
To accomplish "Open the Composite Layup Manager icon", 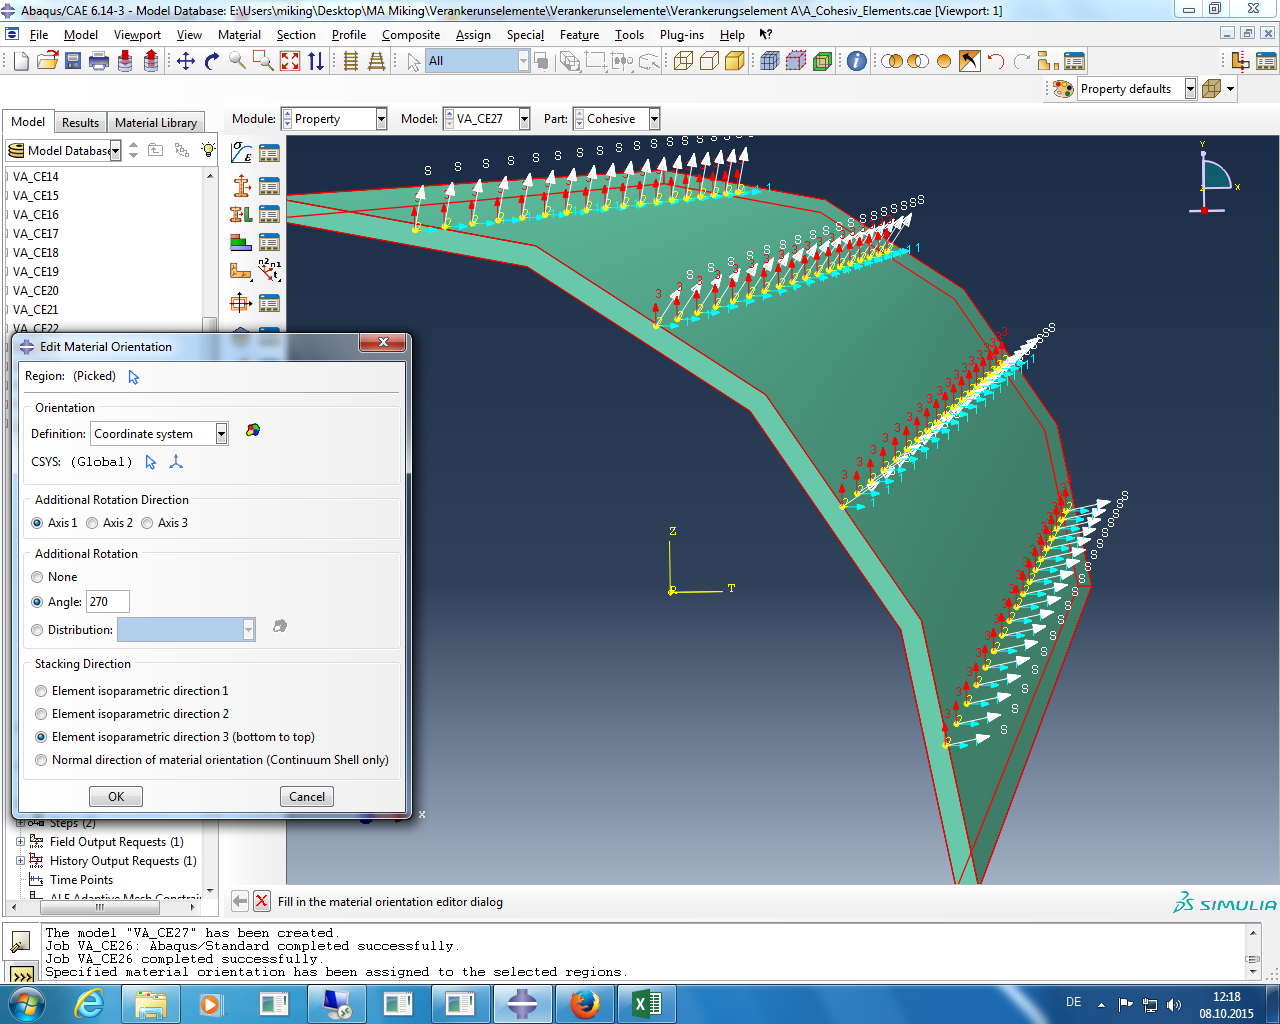I will pos(269,242).
